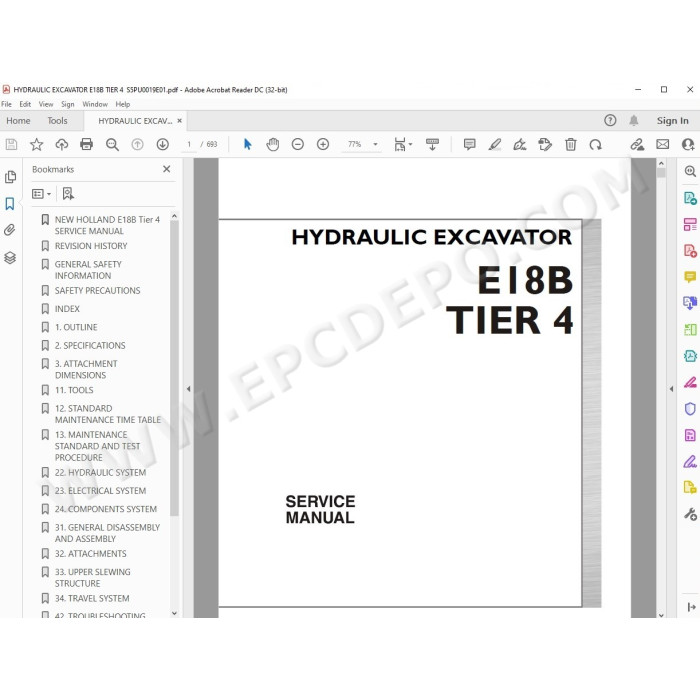Open the Edit menu
This screenshot has height=700, width=700.
[x=25, y=104]
